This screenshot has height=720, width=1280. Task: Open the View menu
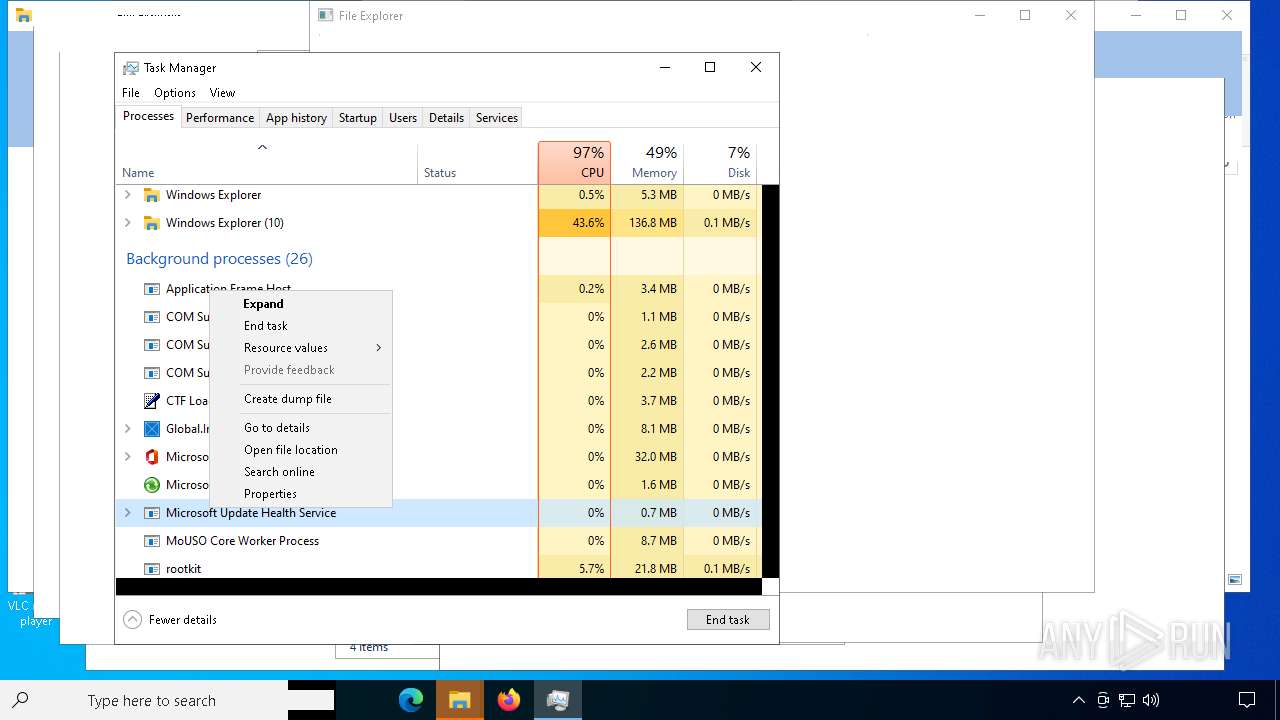pyautogui.click(x=222, y=93)
